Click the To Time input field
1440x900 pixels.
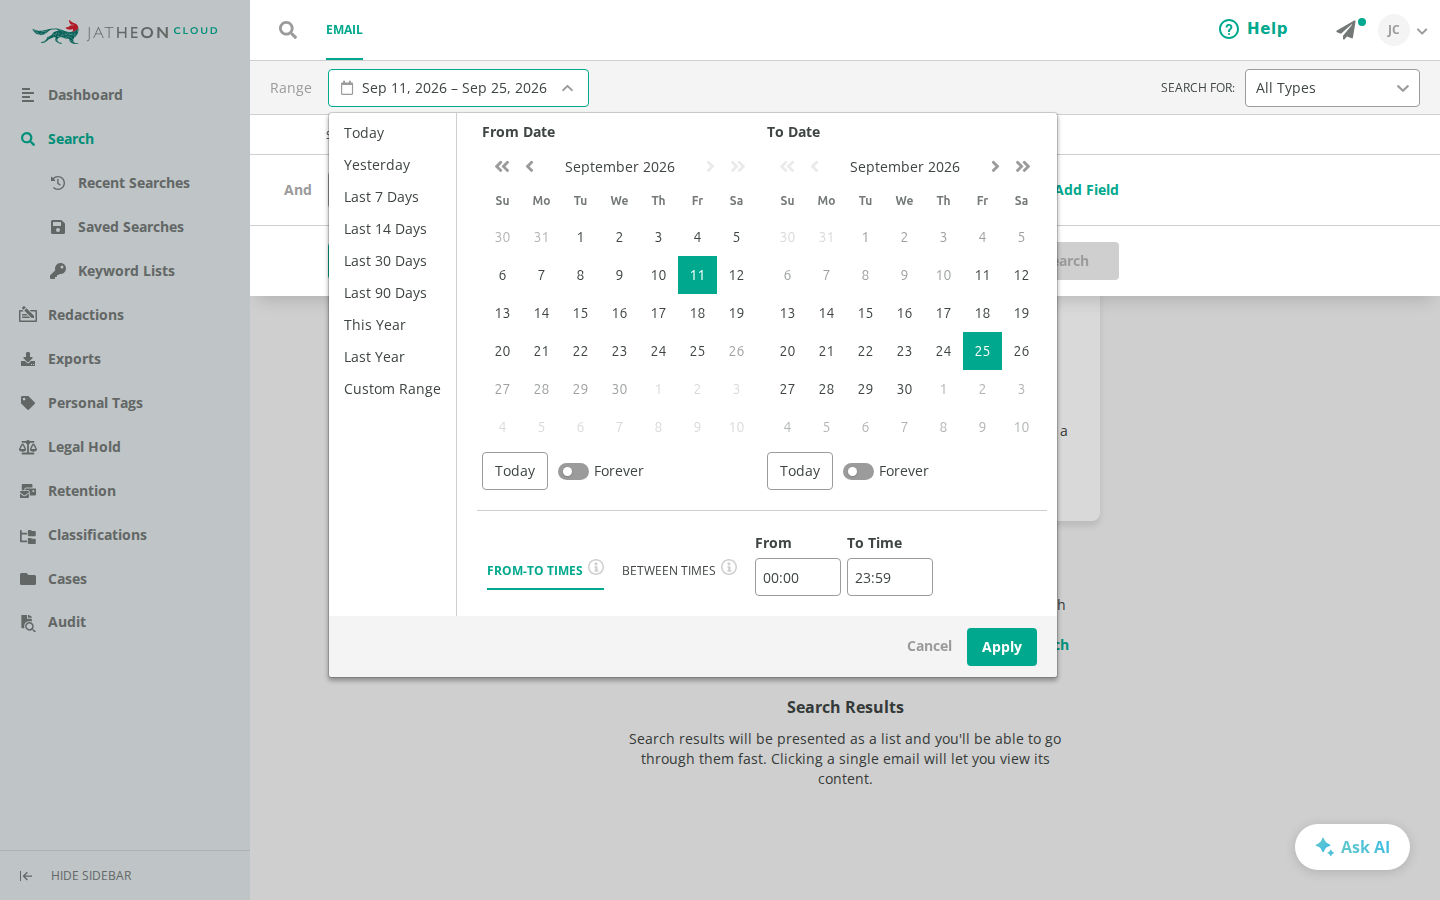tap(890, 577)
